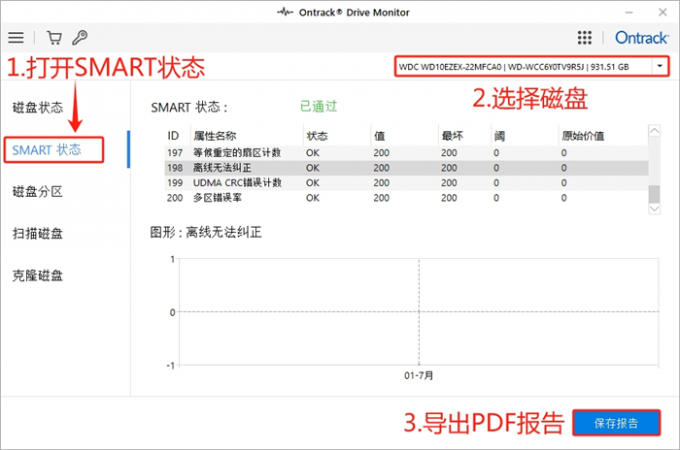Open the apps grid icon
Viewport: 680px width, 450px height.
[x=584, y=38]
